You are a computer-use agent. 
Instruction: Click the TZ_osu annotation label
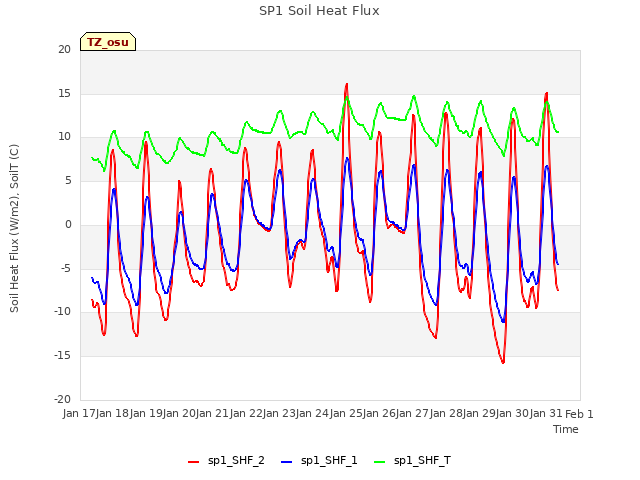(x=108, y=42)
